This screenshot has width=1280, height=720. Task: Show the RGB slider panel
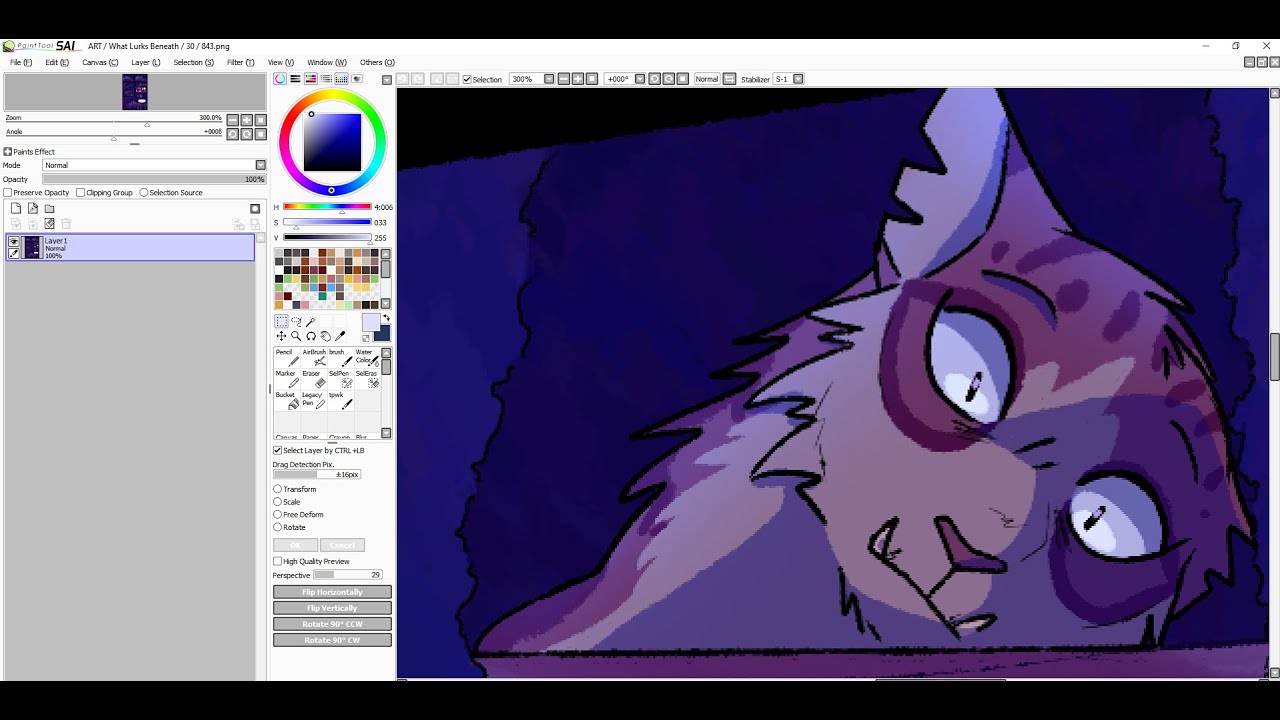click(x=295, y=79)
